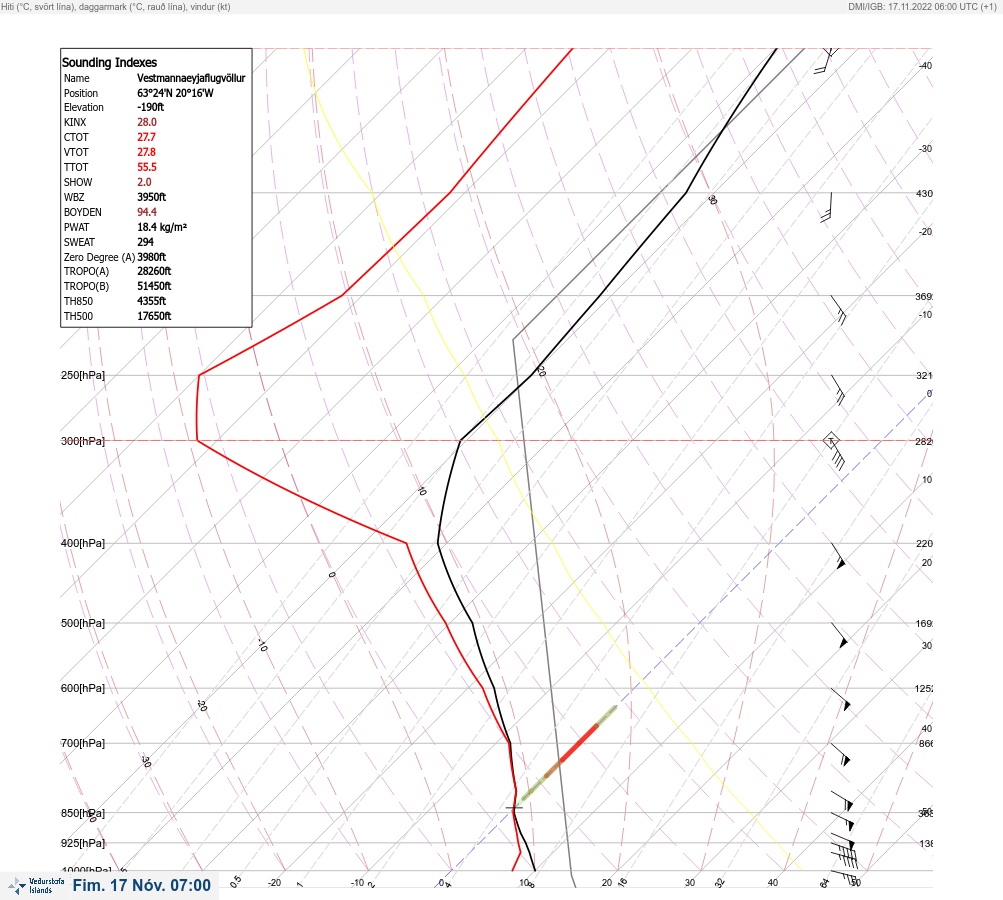Click the position value '63°24'N 20°16'W'
Image resolution: width=1003 pixels, height=900 pixels.
[175, 93]
